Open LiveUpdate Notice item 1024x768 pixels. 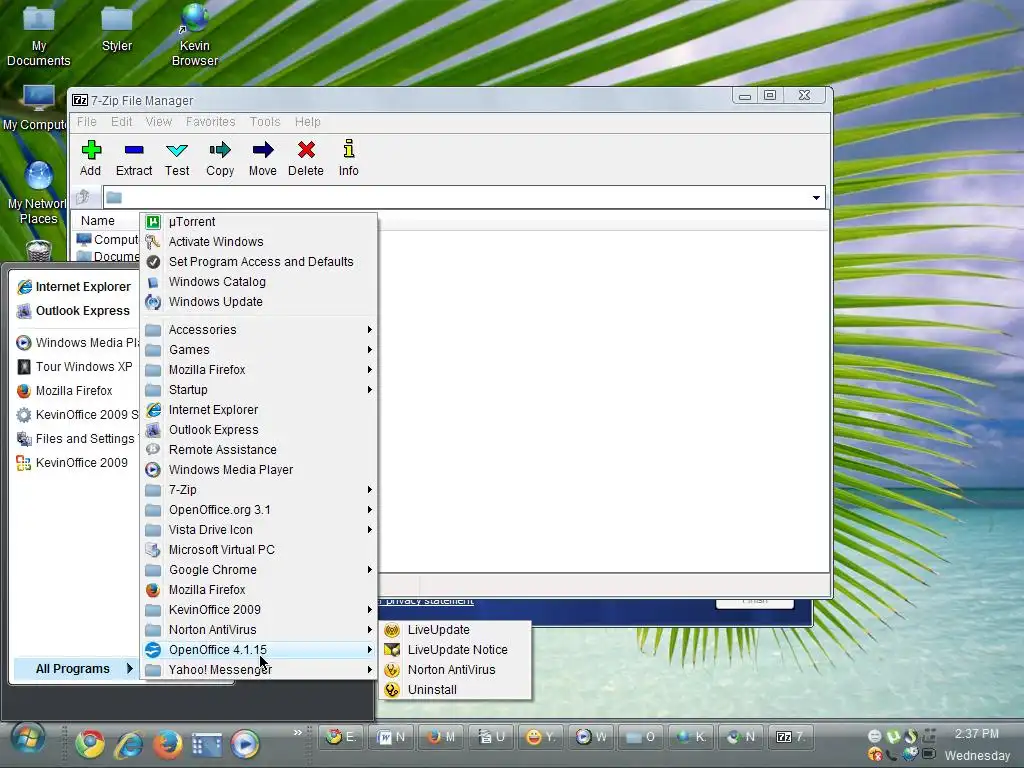click(x=456, y=650)
